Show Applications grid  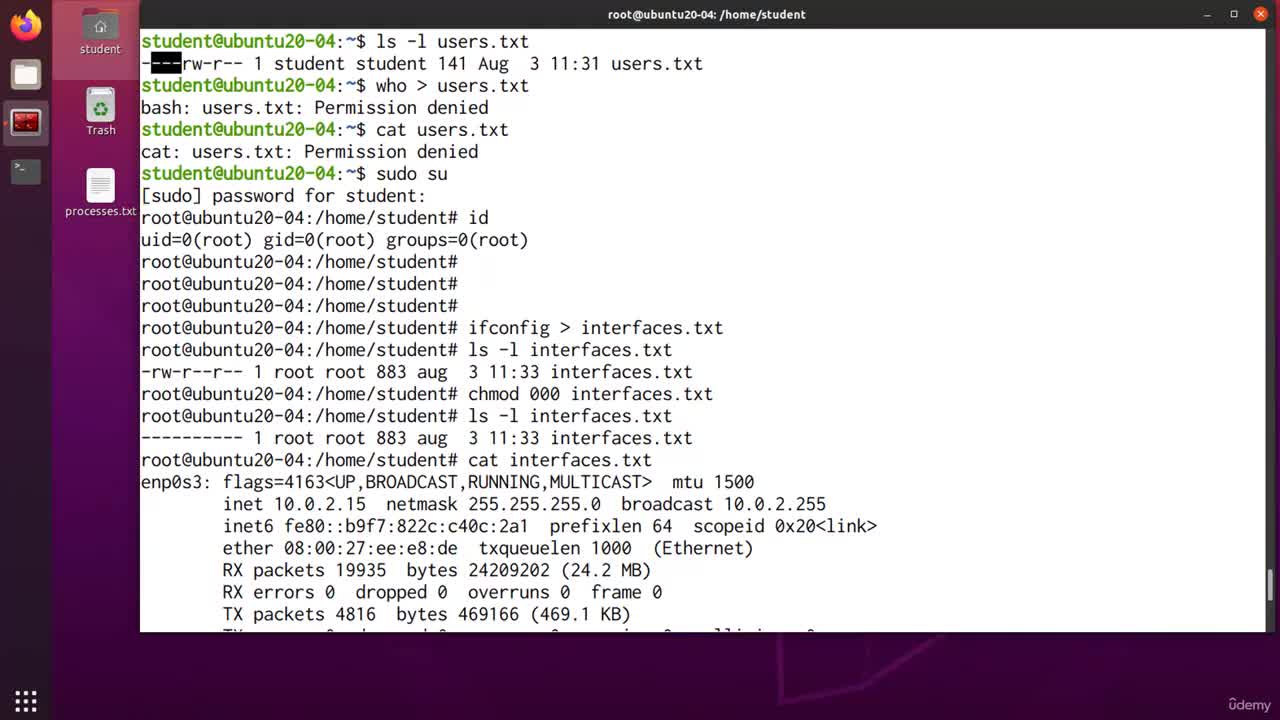pyautogui.click(x=26, y=700)
